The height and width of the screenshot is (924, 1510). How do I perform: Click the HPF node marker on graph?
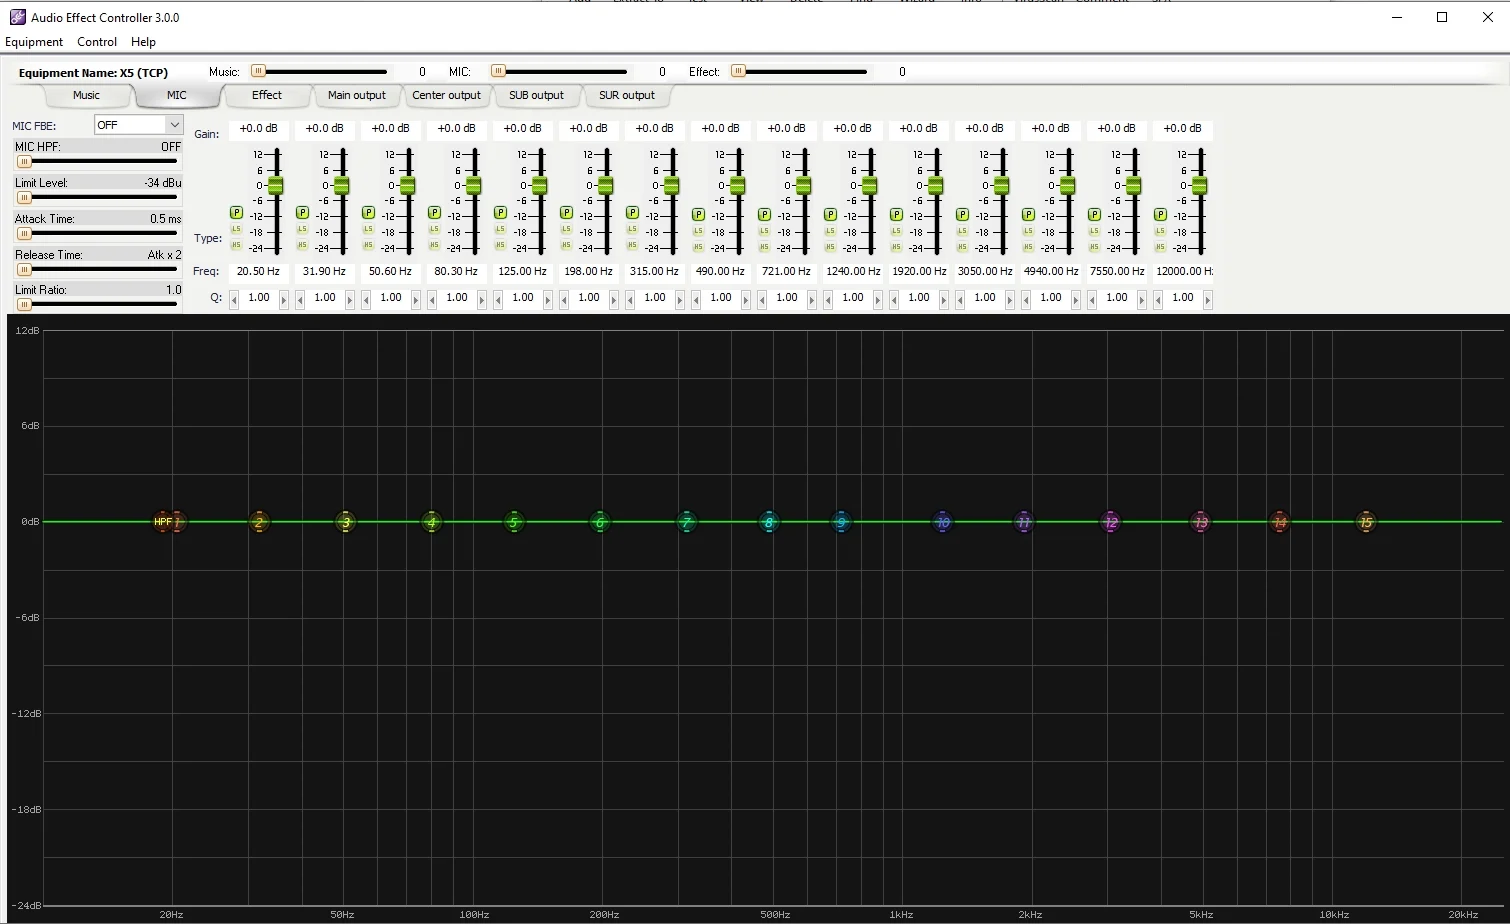(x=162, y=522)
